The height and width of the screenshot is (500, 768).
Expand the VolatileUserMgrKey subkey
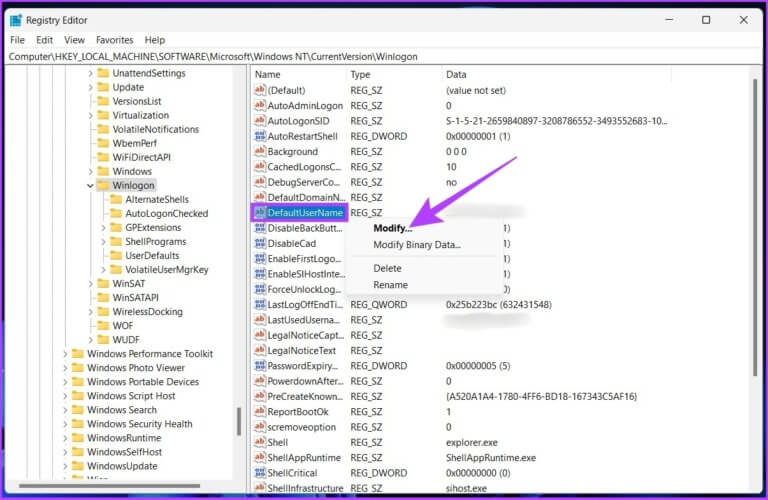tap(103, 270)
